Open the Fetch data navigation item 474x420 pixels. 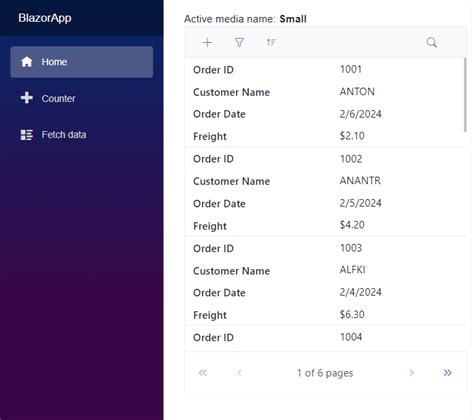point(82,135)
